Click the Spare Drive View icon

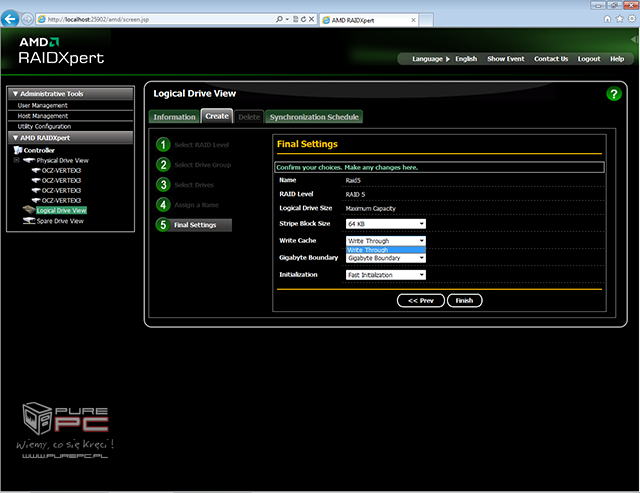(28, 221)
